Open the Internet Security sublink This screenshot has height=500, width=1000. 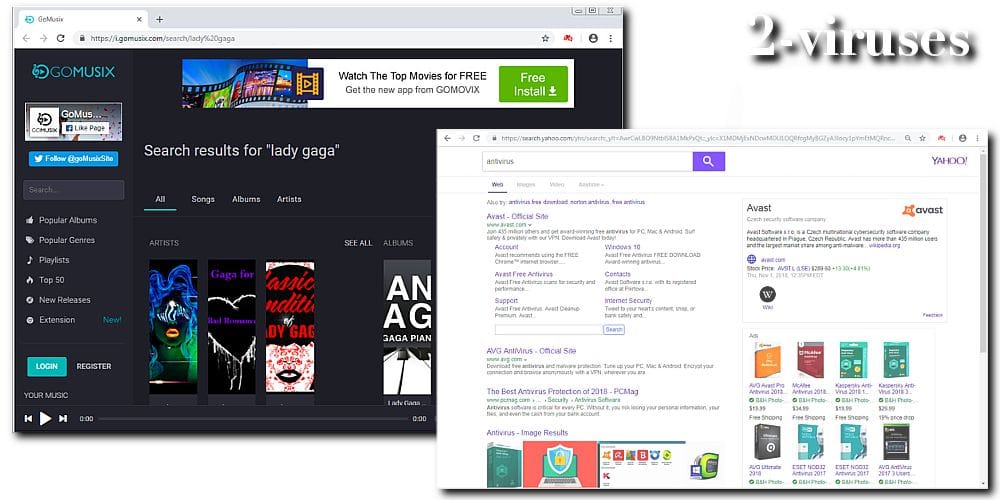pyautogui.click(x=628, y=300)
